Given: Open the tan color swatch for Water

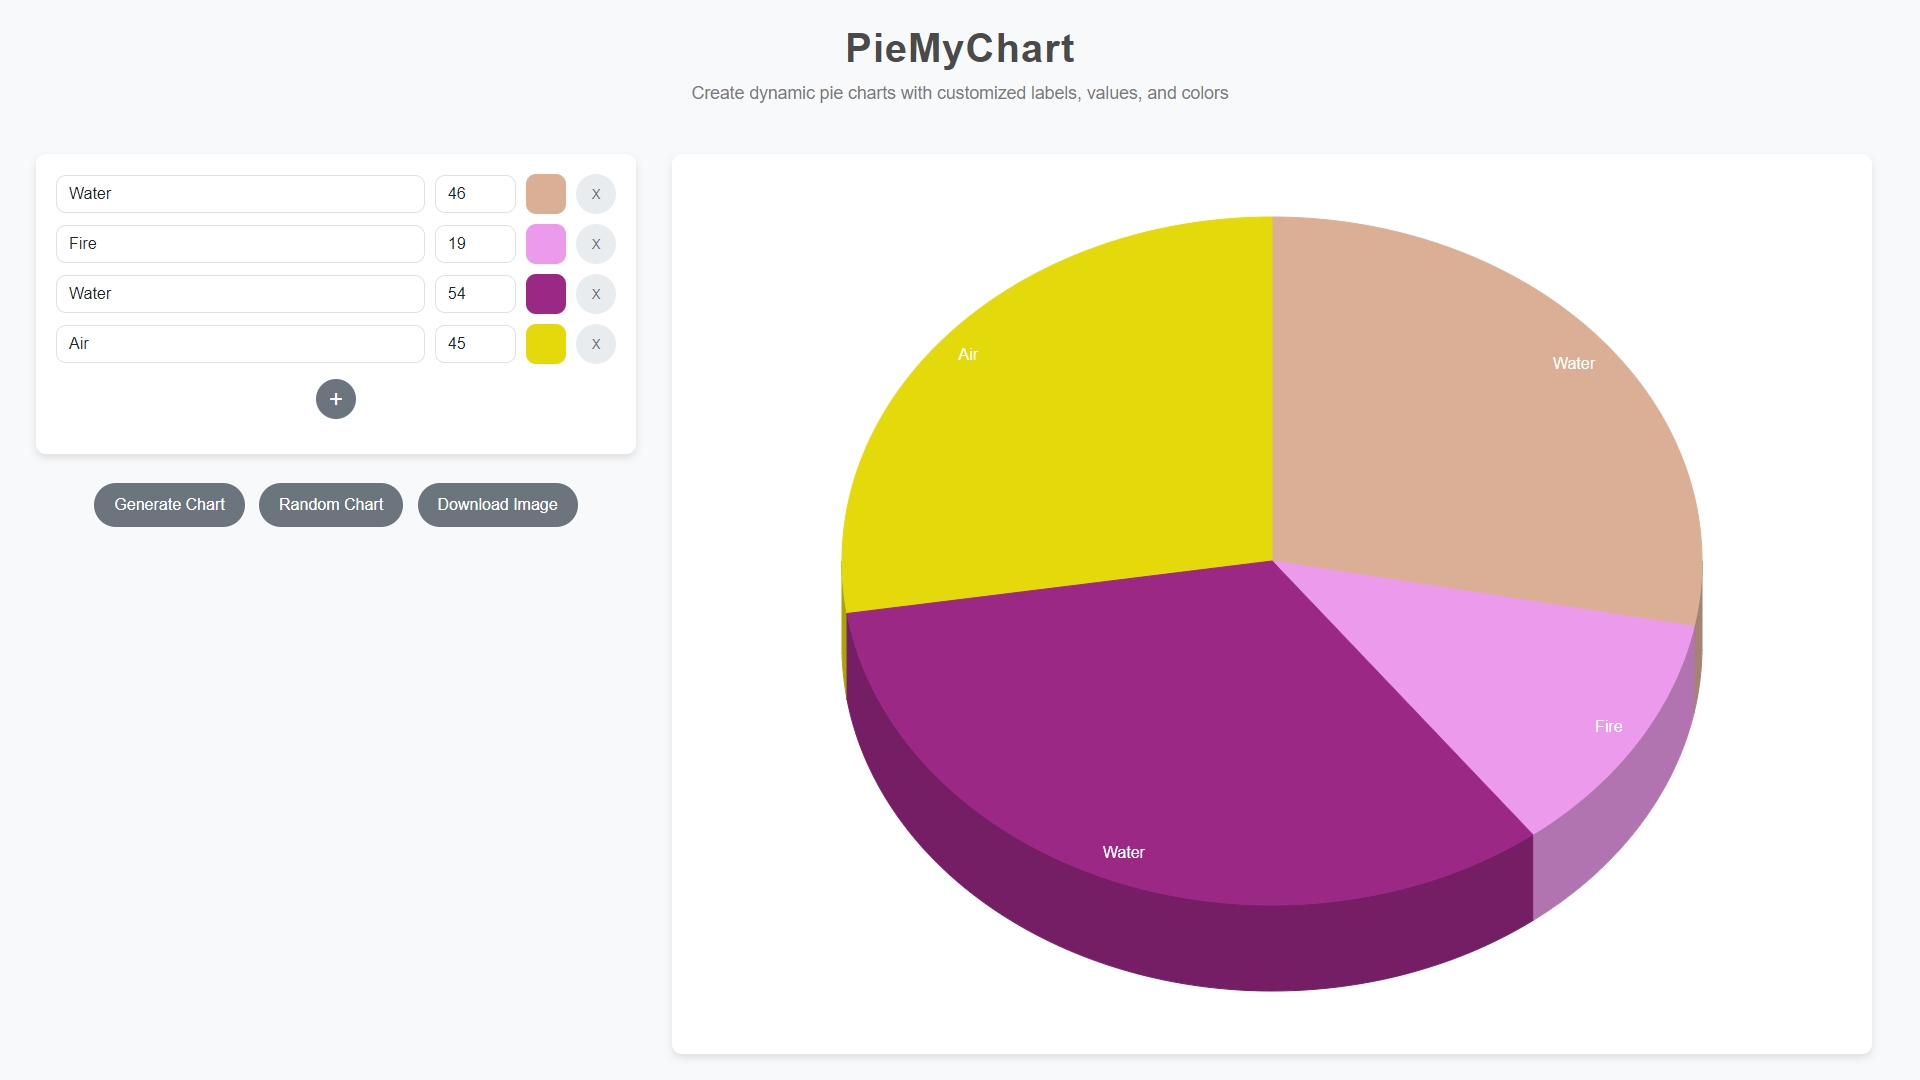Looking at the screenshot, I should [546, 194].
